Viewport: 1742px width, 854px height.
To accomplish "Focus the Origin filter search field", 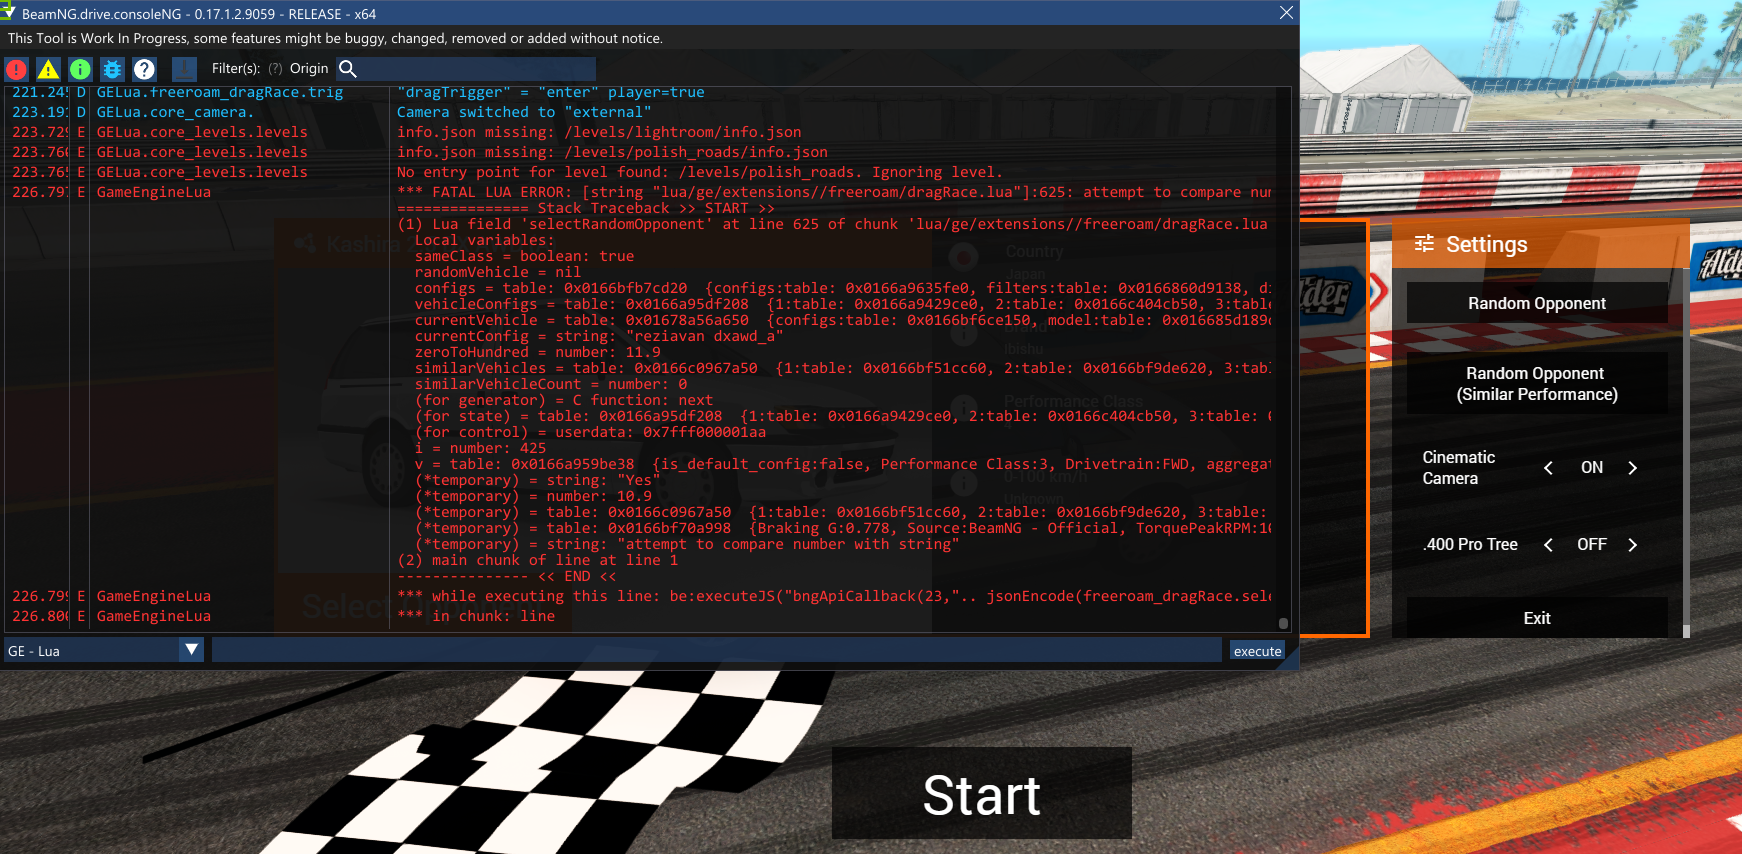I will coord(477,69).
